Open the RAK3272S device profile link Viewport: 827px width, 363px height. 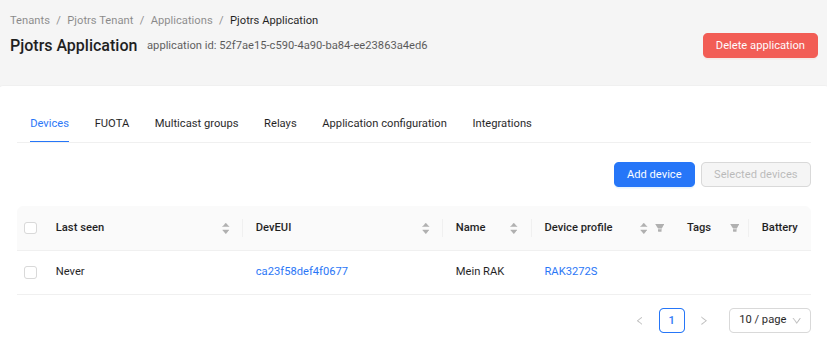point(571,272)
